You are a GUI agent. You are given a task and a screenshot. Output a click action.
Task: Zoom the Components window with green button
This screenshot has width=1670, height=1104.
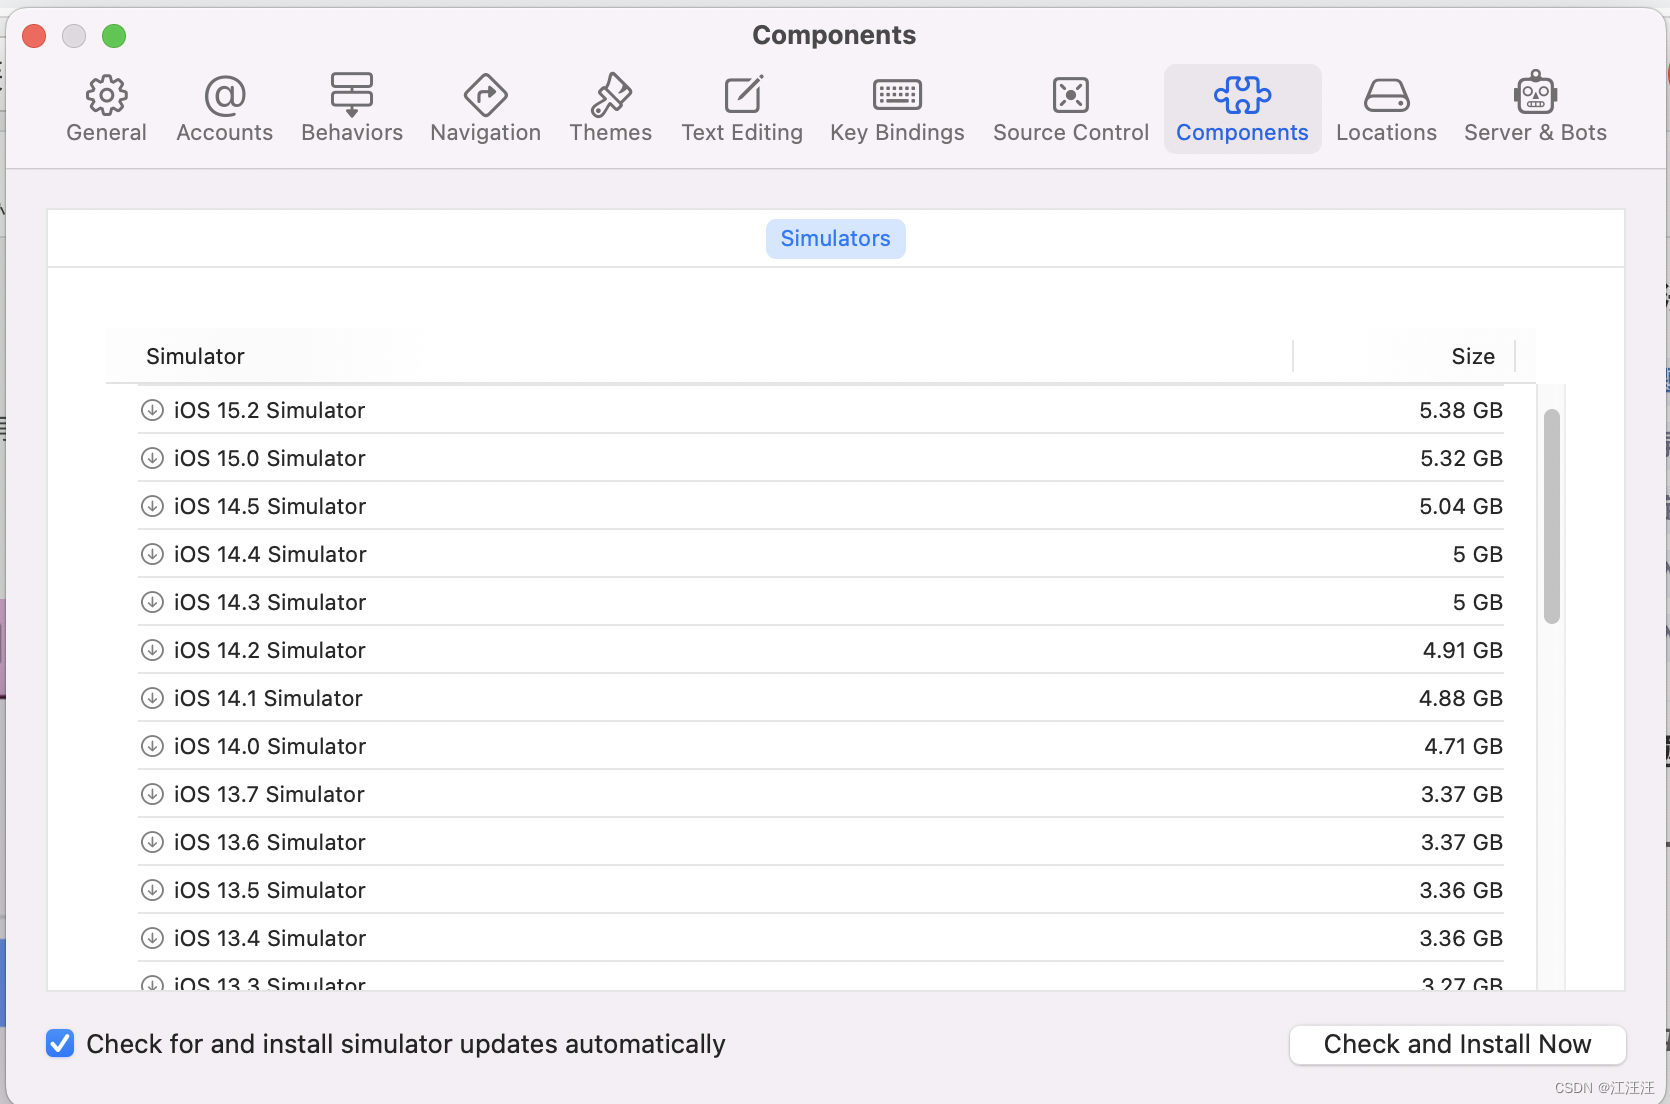pyautogui.click(x=114, y=36)
